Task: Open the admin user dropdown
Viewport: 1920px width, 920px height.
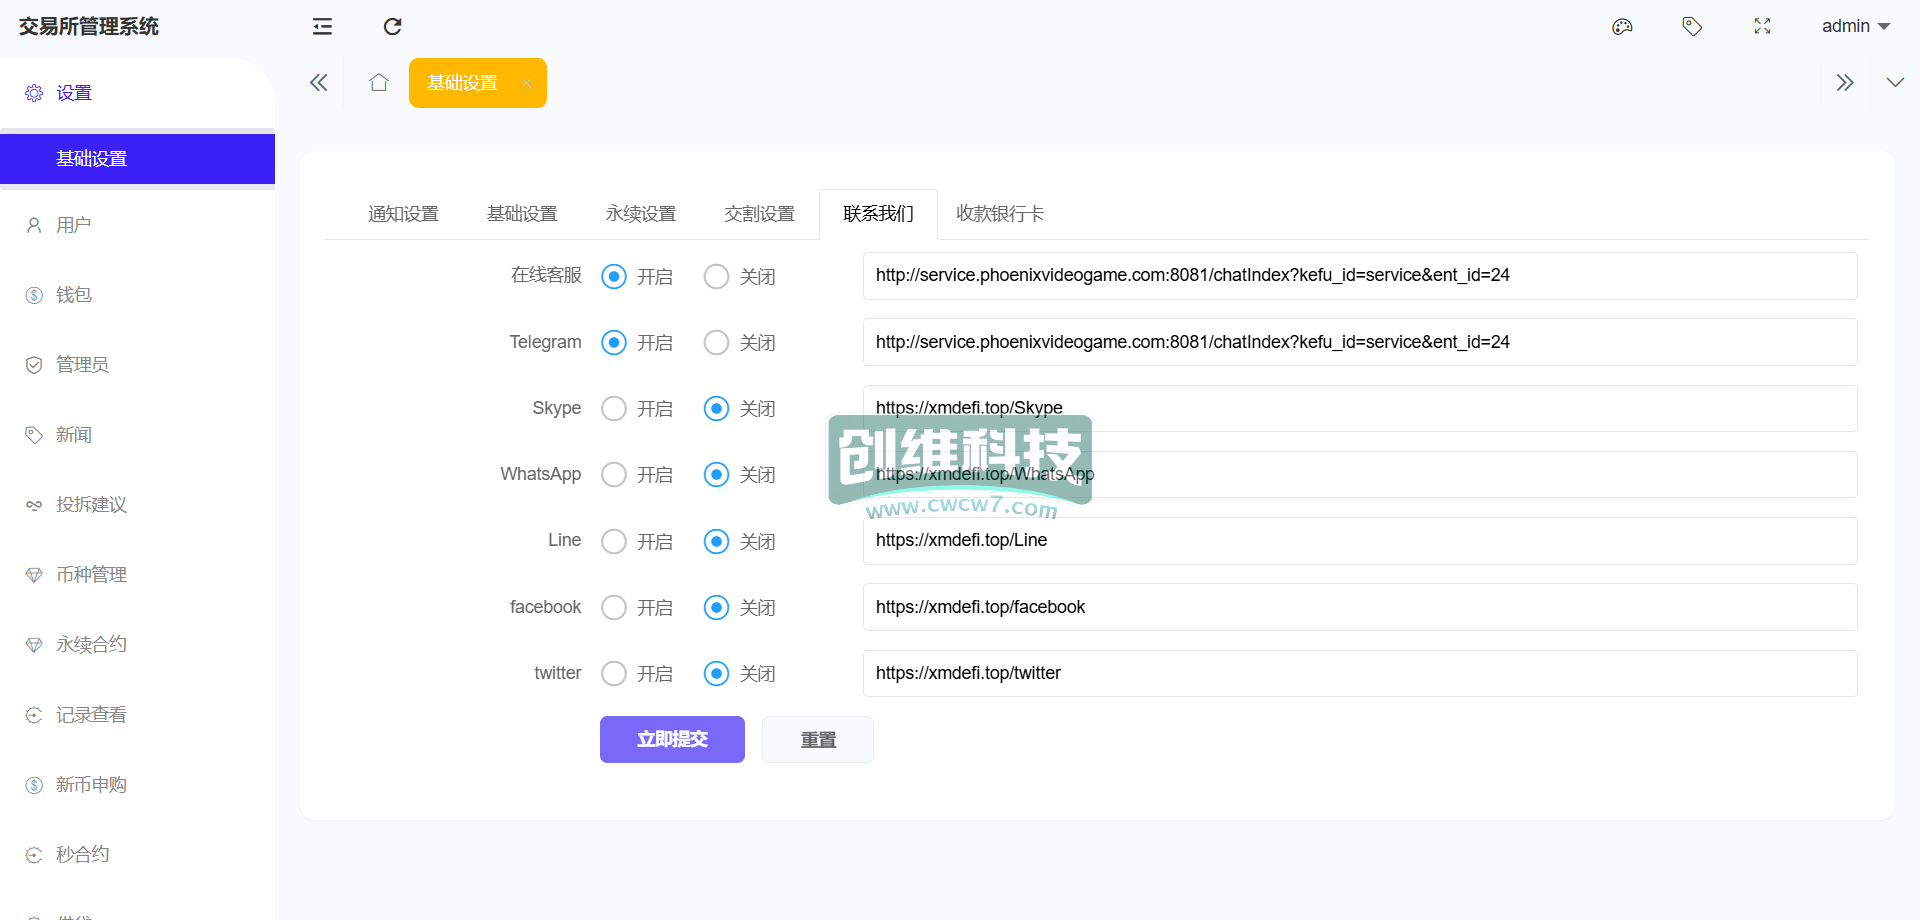Action: pos(1855,27)
